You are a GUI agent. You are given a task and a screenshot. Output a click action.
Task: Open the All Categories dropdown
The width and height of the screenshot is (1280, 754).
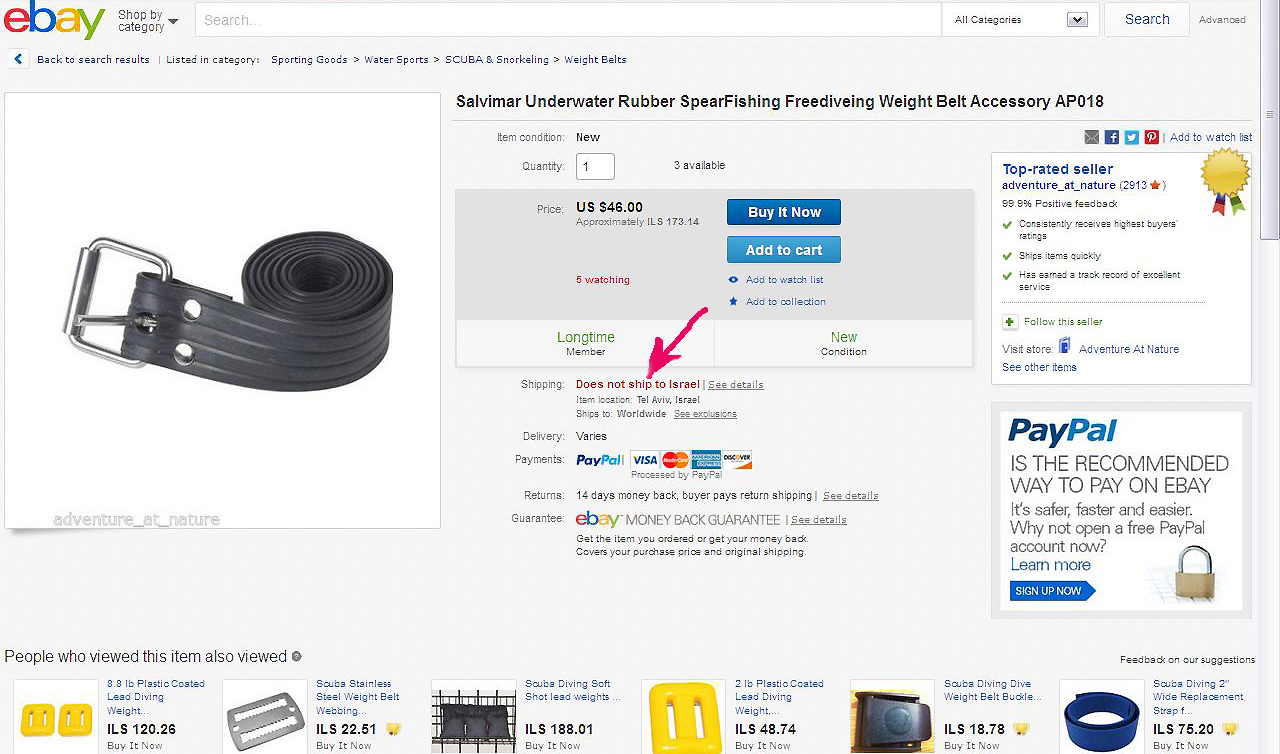pyautogui.click(x=1020, y=20)
